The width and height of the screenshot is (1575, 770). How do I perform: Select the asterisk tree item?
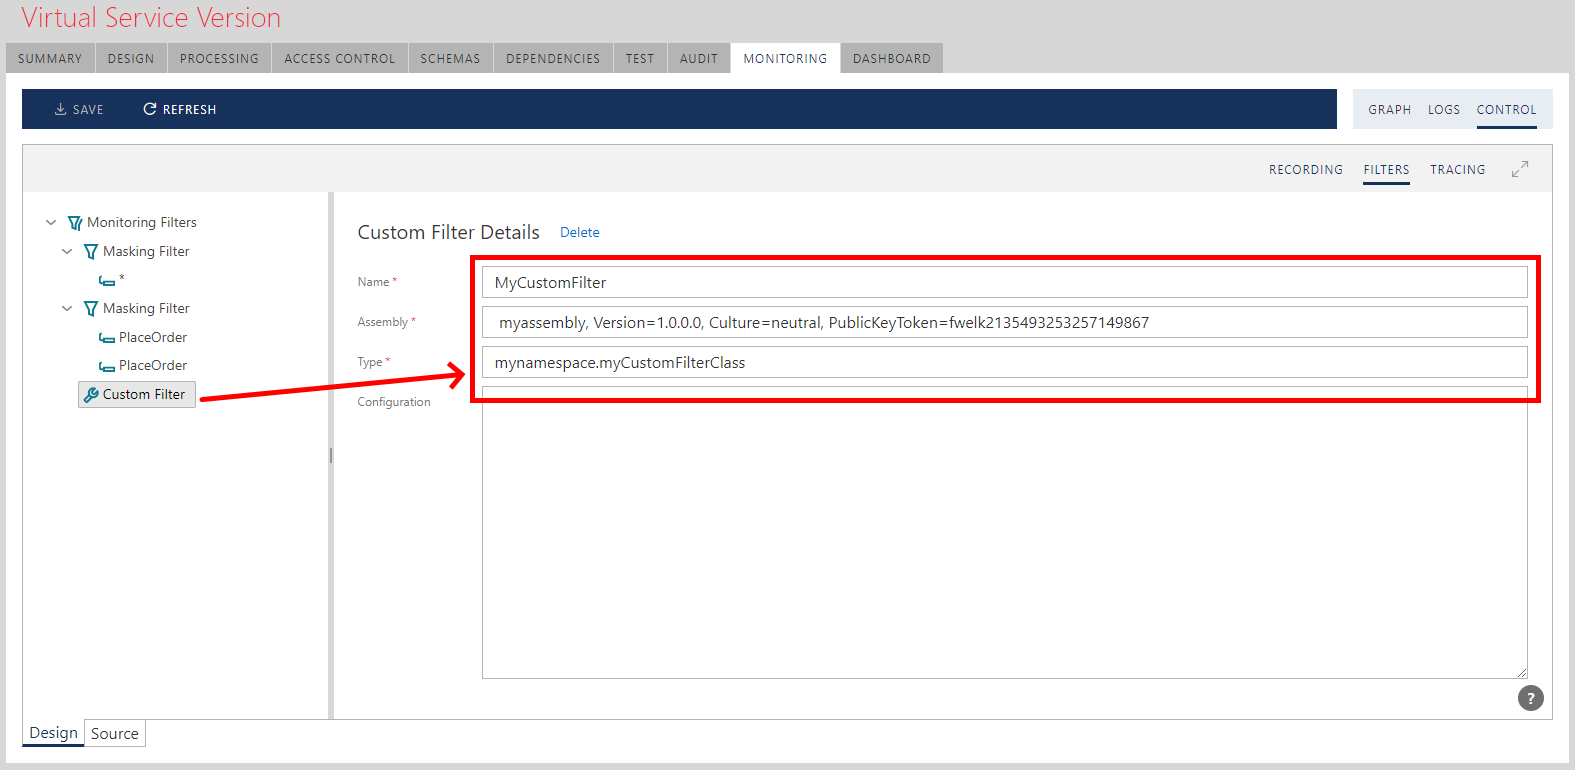pyautogui.click(x=122, y=280)
